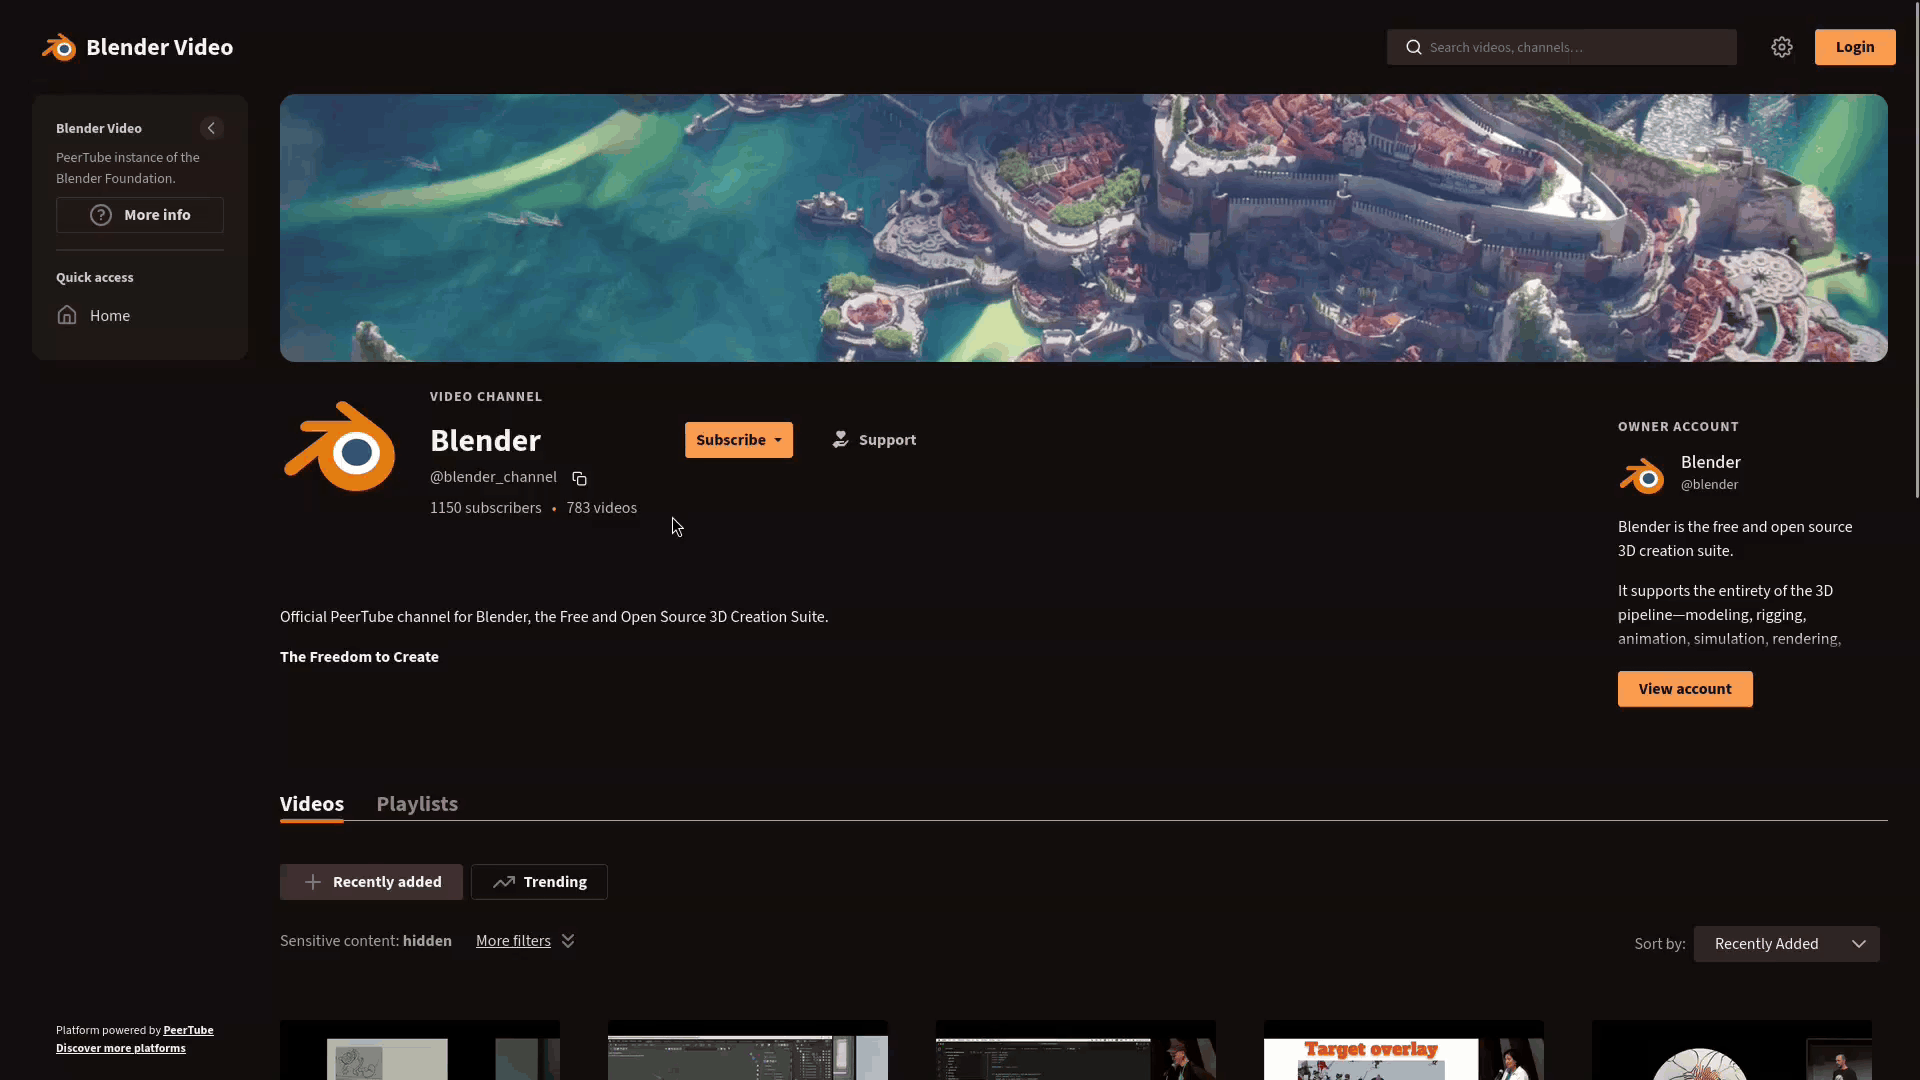Open the Target overlay video thumbnail
Viewport: 1920px width, 1080px height.
tap(1404, 1050)
